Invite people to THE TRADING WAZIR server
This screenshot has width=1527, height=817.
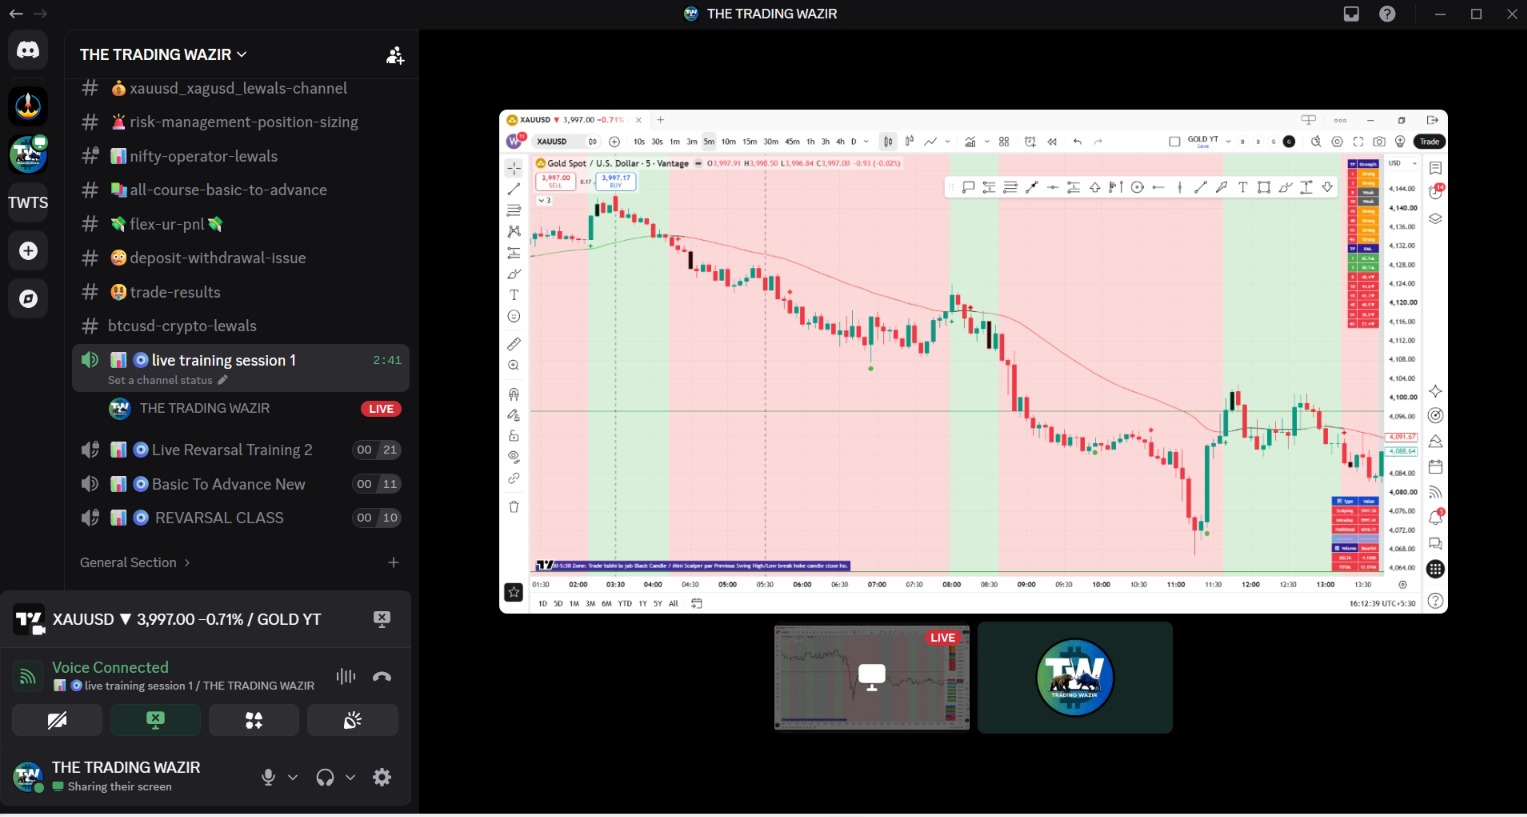pos(395,55)
